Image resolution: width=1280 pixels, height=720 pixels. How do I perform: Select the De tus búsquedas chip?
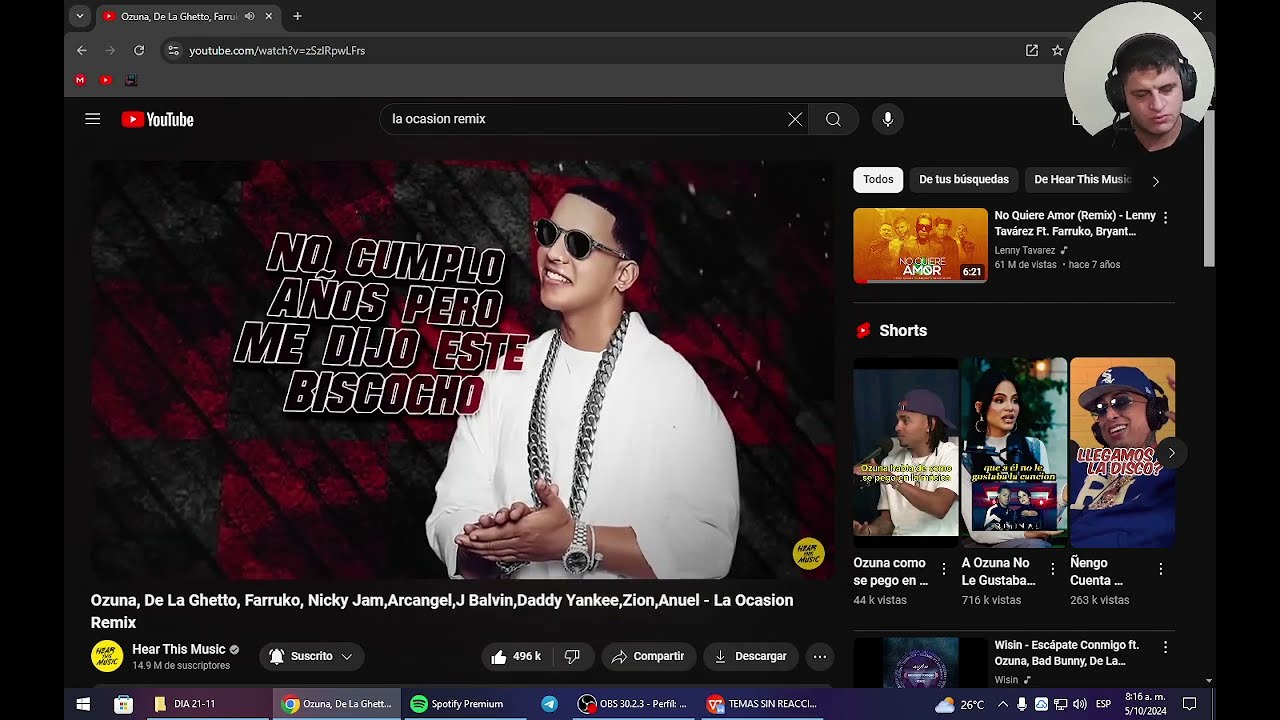pos(964,179)
